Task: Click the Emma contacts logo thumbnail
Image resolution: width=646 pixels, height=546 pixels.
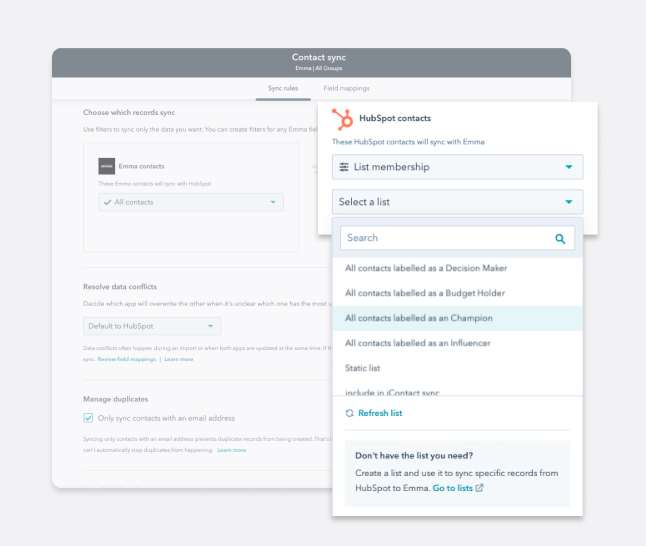Action: (x=107, y=166)
